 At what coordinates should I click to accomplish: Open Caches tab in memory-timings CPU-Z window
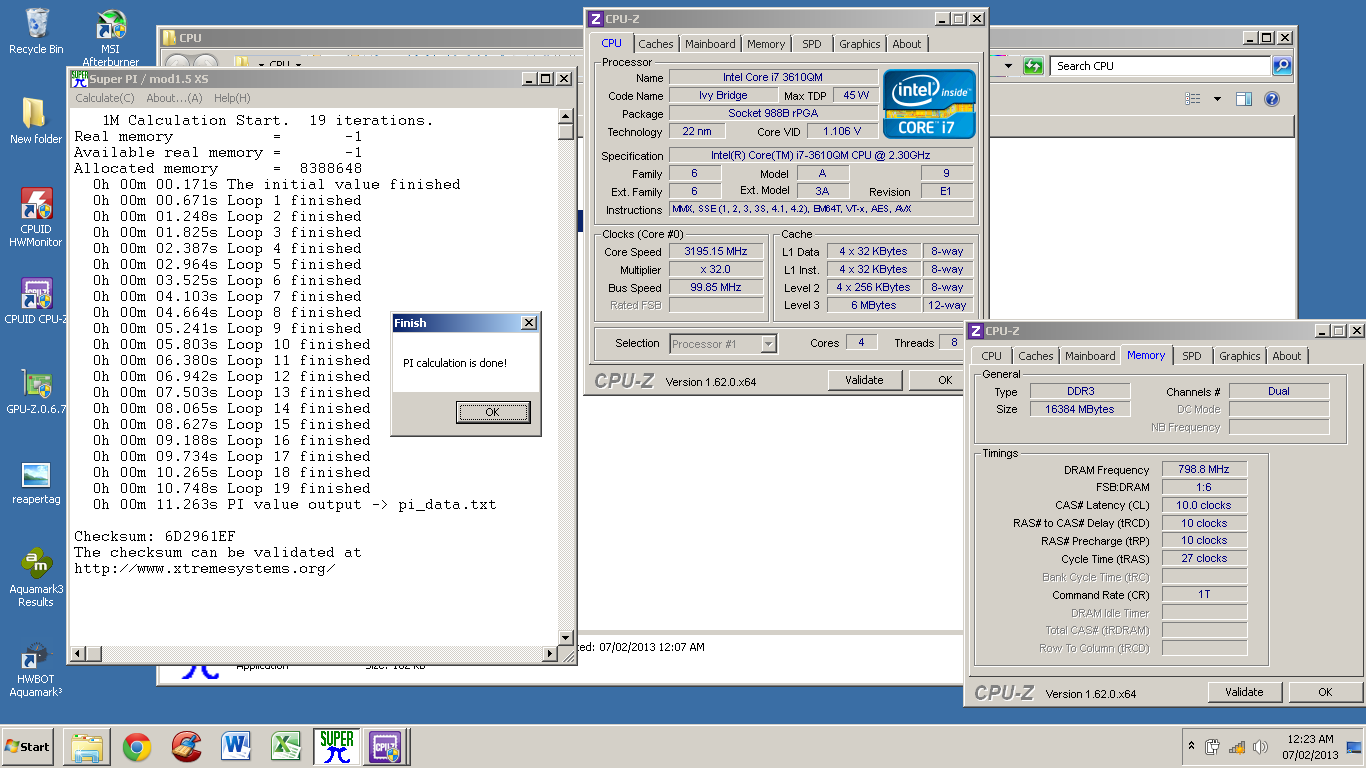(x=1036, y=356)
